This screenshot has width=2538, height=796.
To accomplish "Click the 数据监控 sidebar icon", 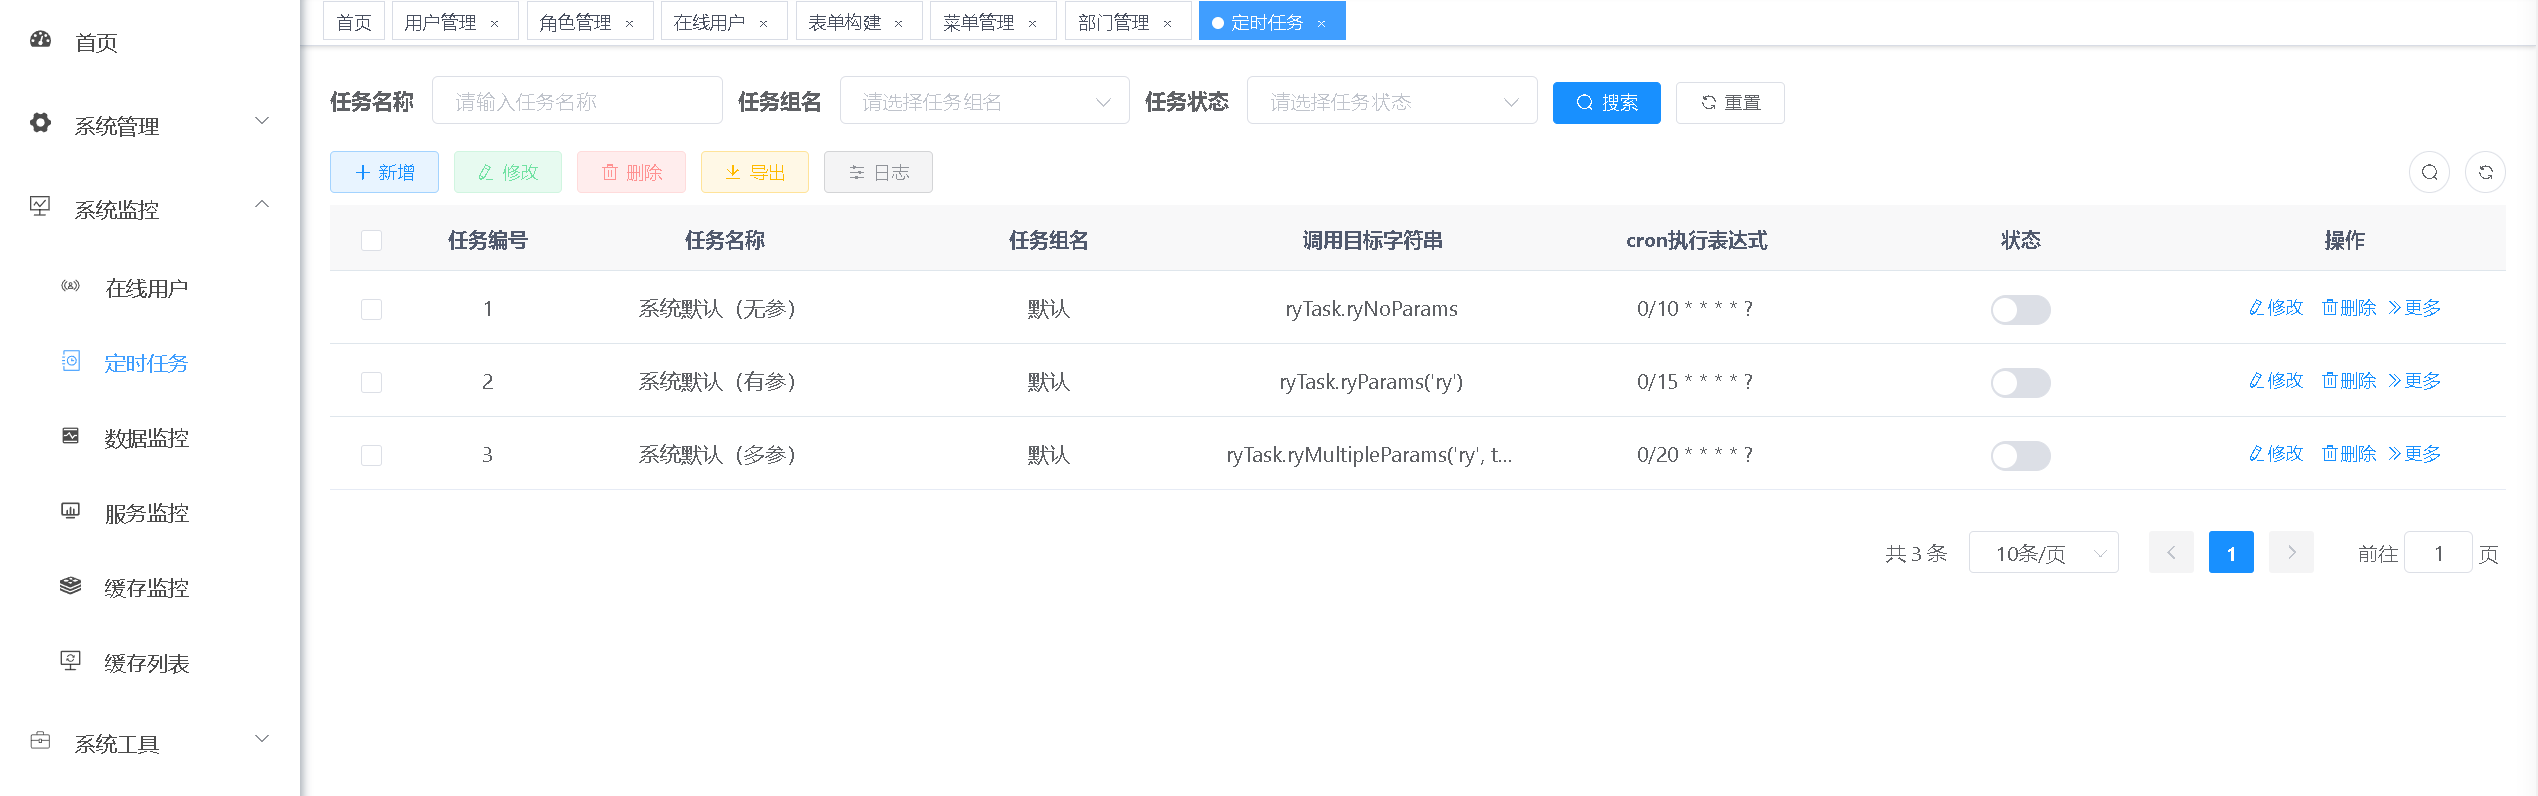I will (x=70, y=436).
